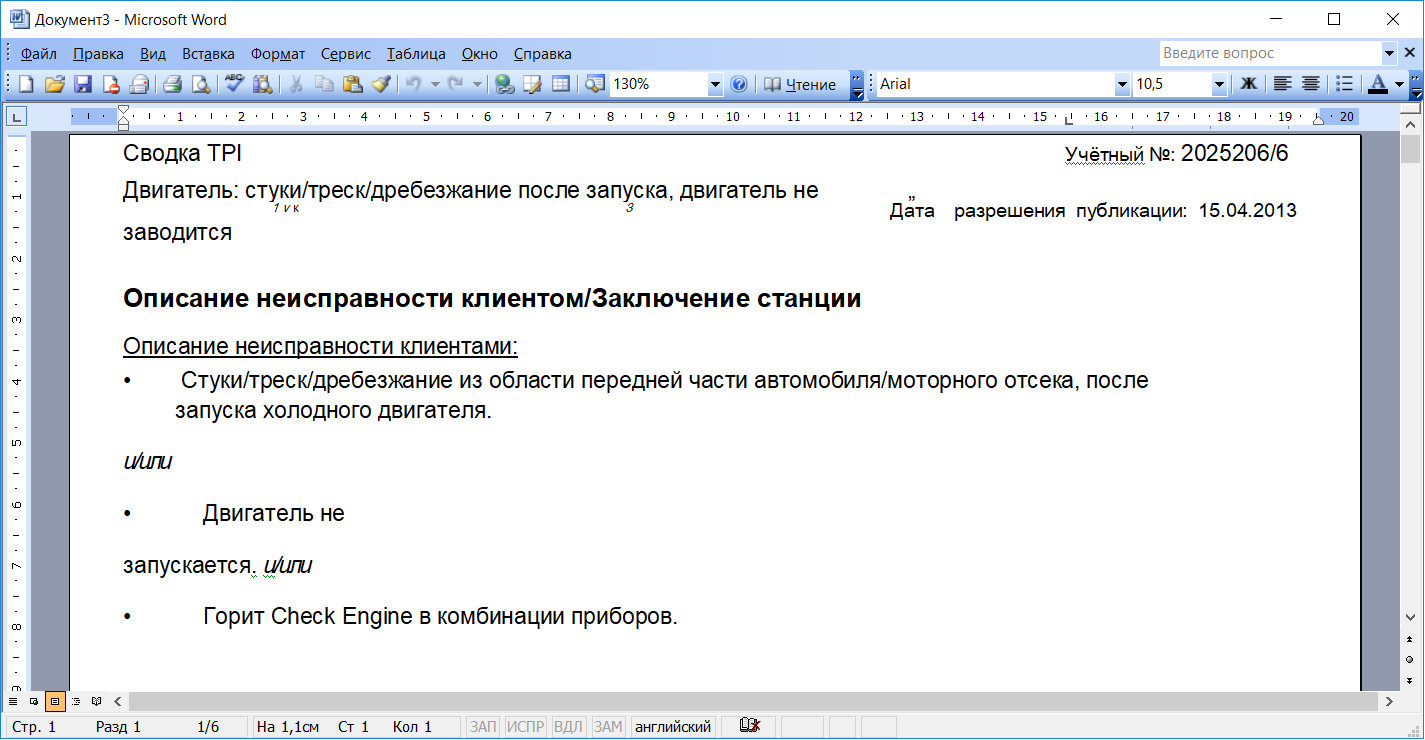Expand the Arial font name dropdown
Screen dimensions: 1425x740
(x=1122, y=85)
